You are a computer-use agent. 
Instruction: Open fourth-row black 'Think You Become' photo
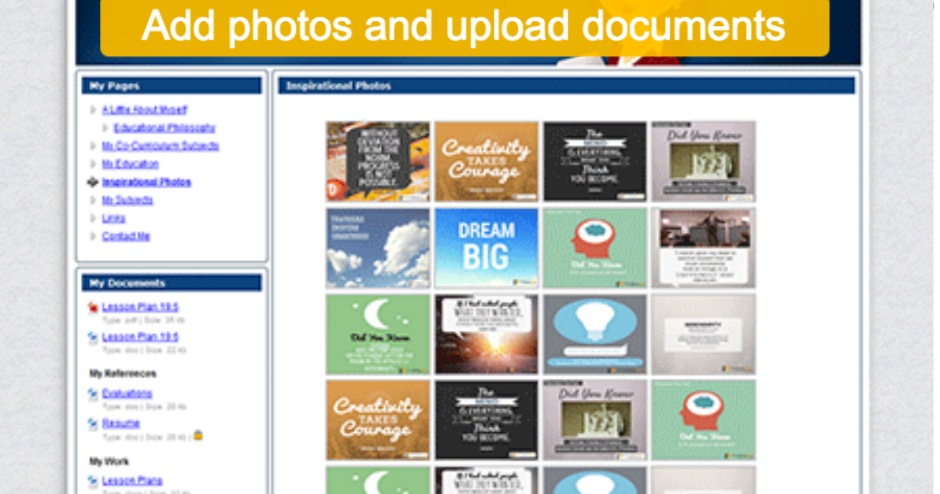pyautogui.click(x=486, y=420)
